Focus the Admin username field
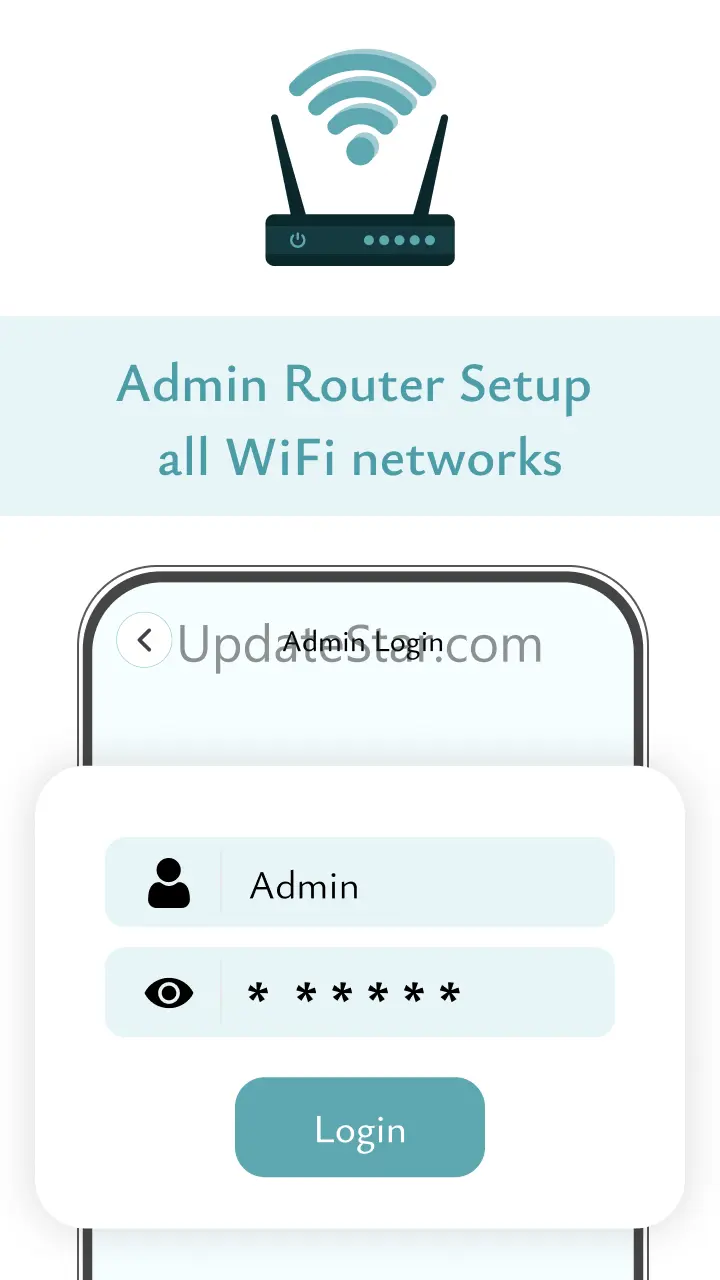Image resolution: width=720 pixels, height=1280 pixels. click(x=360, y=882)
